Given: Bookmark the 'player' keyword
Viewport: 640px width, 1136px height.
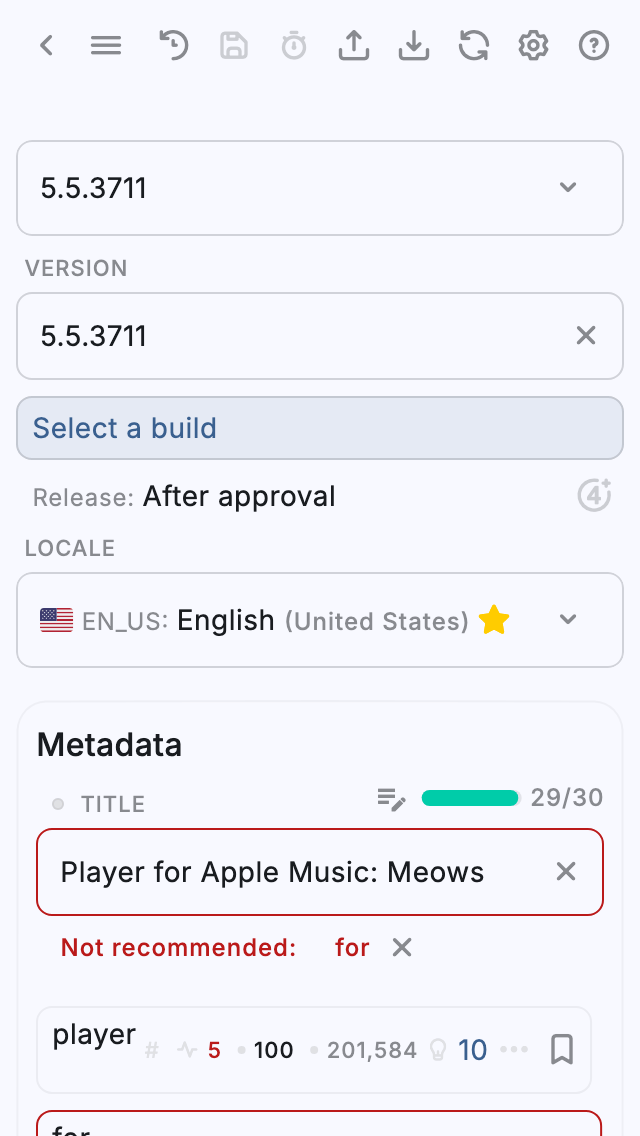Looking at the screenshot, I should [562, 1050].
